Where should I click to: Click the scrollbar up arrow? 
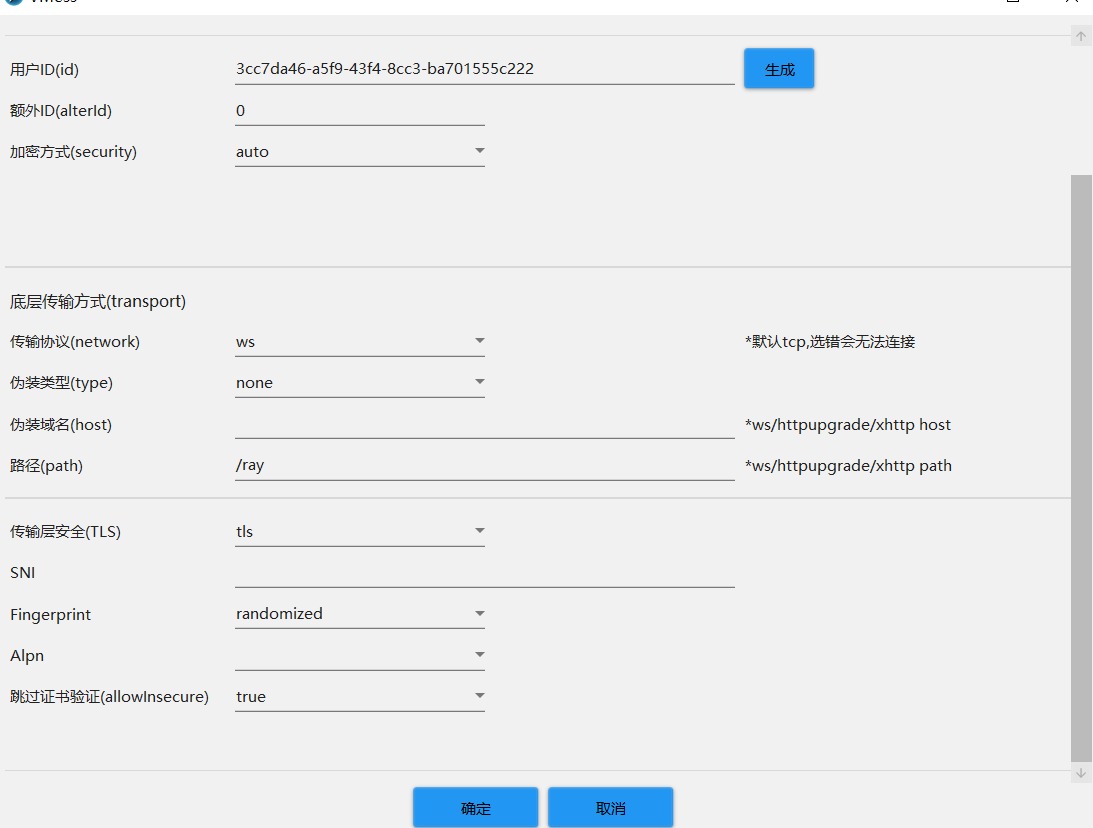coord(1081,37)
